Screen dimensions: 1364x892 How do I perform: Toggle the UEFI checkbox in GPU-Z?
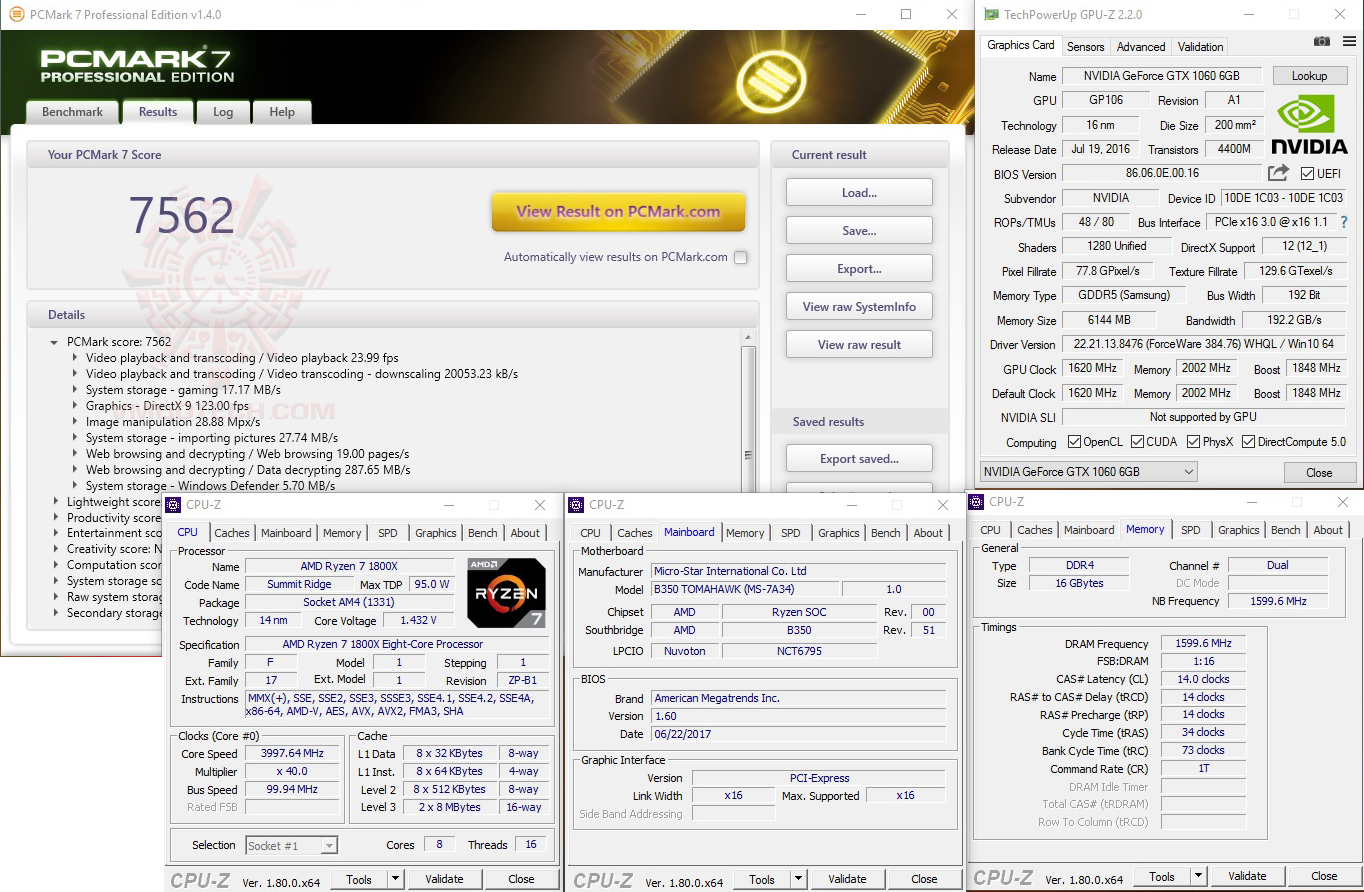click(x=1307, y=174)
